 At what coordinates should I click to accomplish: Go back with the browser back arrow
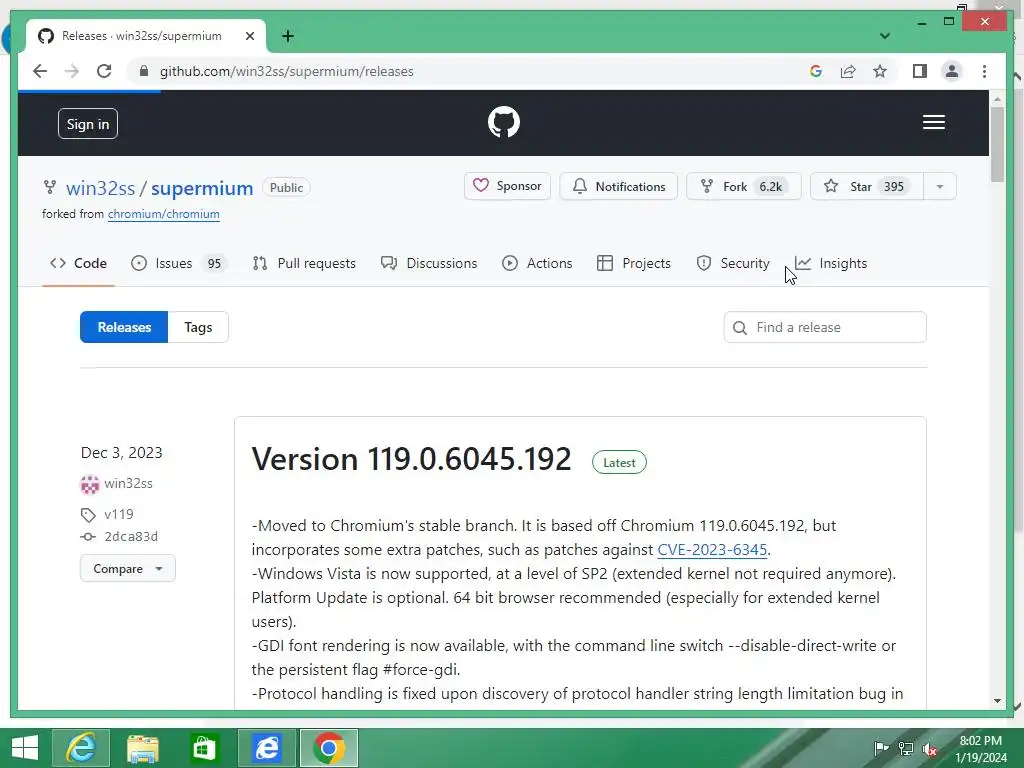[x=40, y=71]
